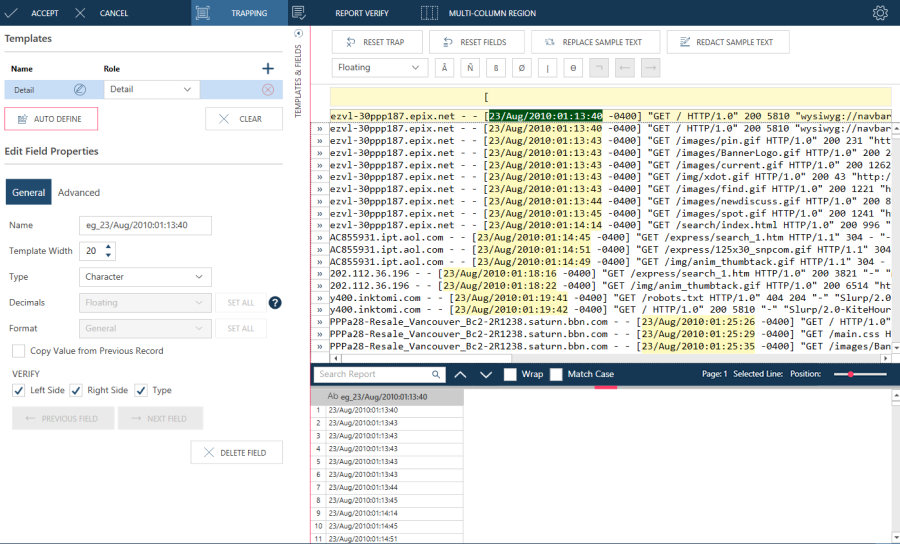
Task: Check Copy Value from Previous Record
Action: [18, 351]
